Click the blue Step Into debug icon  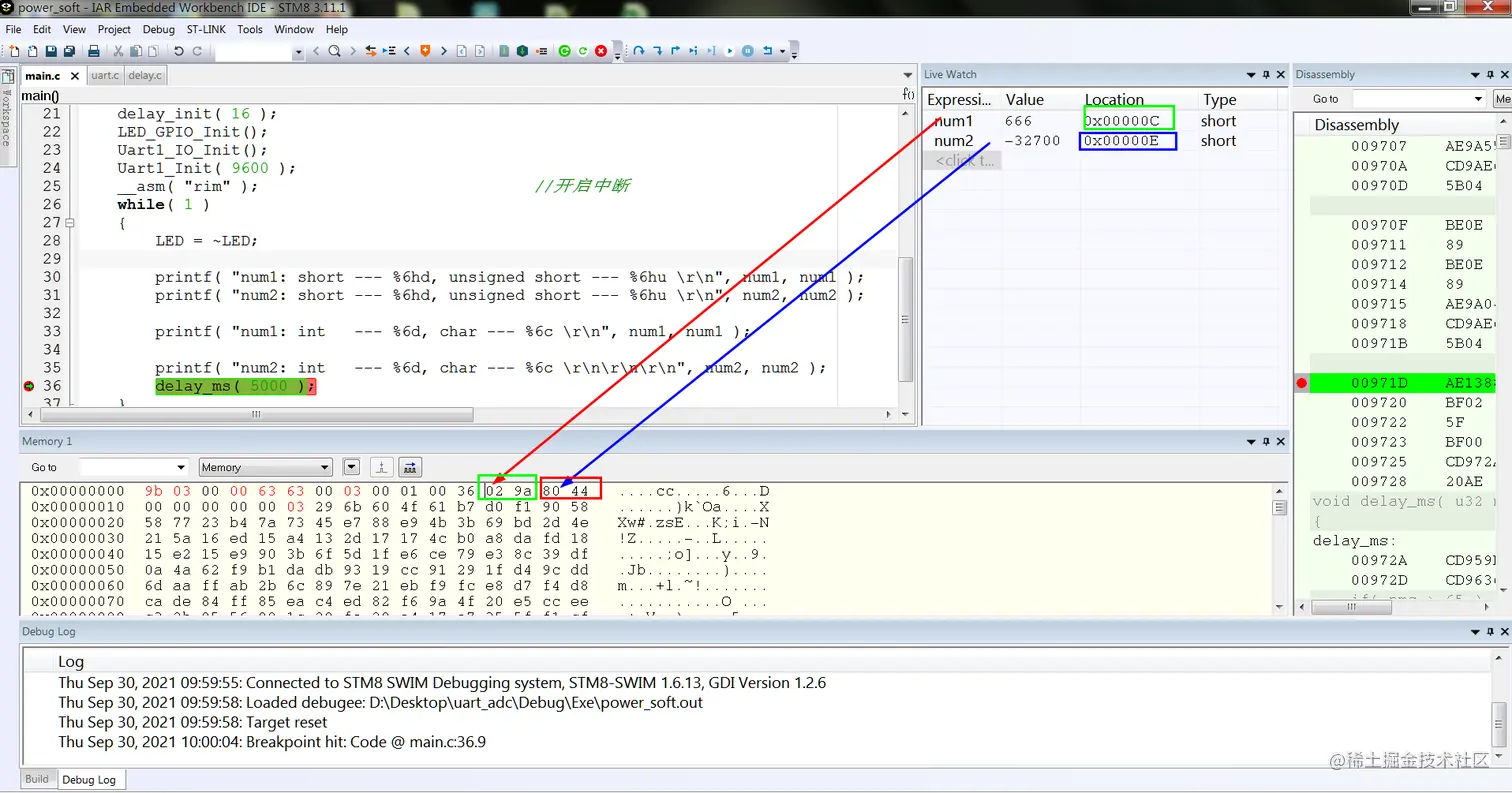[x=658, y=50]
